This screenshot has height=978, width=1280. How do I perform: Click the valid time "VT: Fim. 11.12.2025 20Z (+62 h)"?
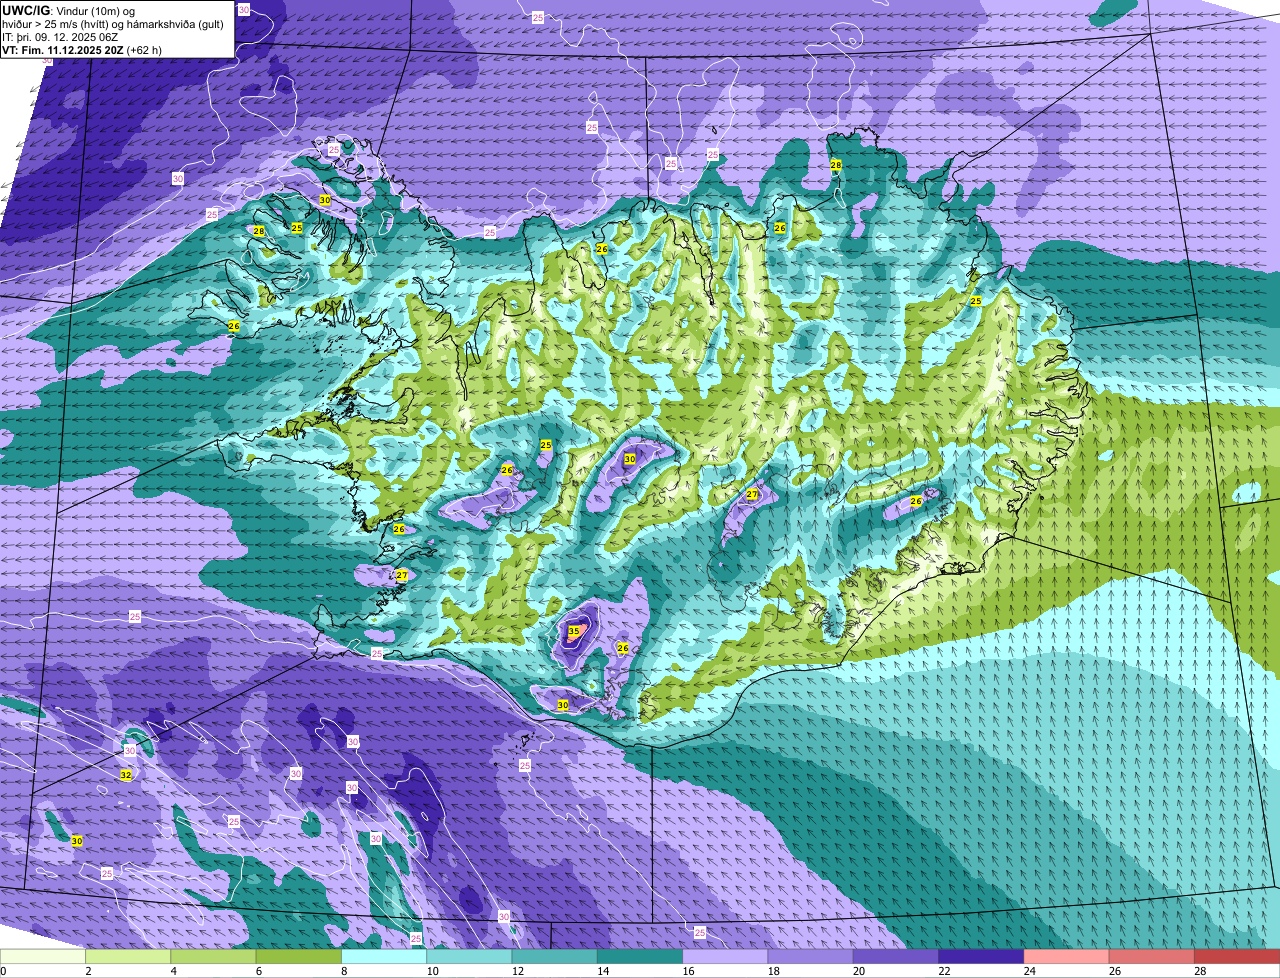[x=82, y=50]
